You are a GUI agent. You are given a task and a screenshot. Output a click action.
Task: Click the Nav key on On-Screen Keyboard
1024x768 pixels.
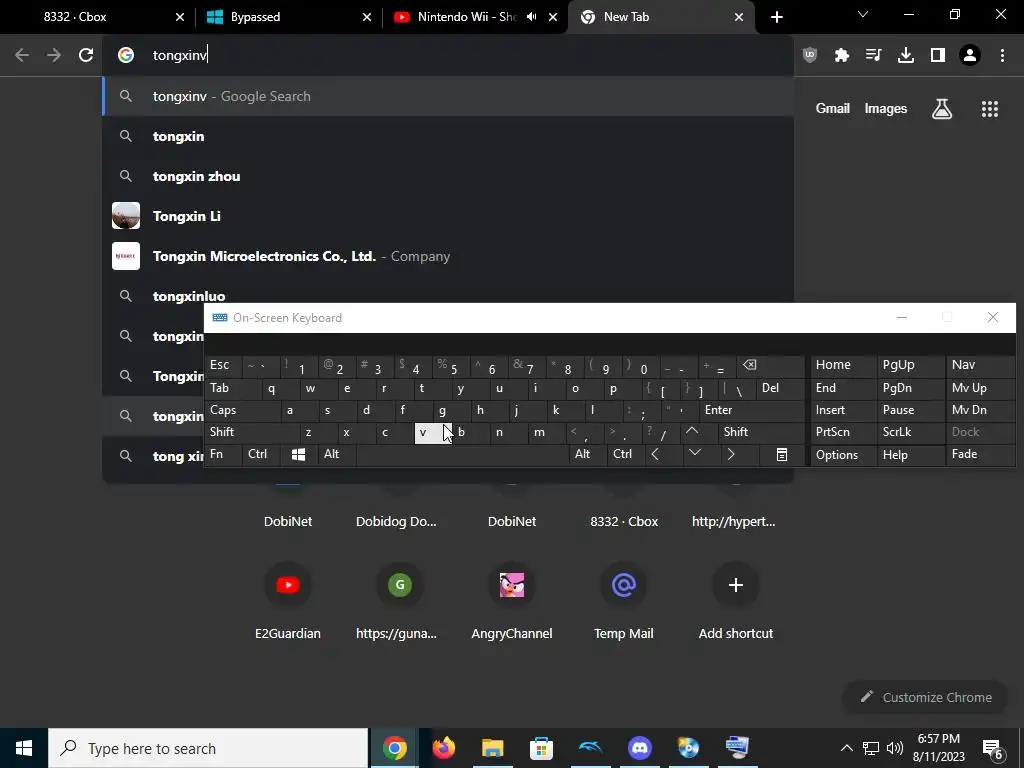981,366
